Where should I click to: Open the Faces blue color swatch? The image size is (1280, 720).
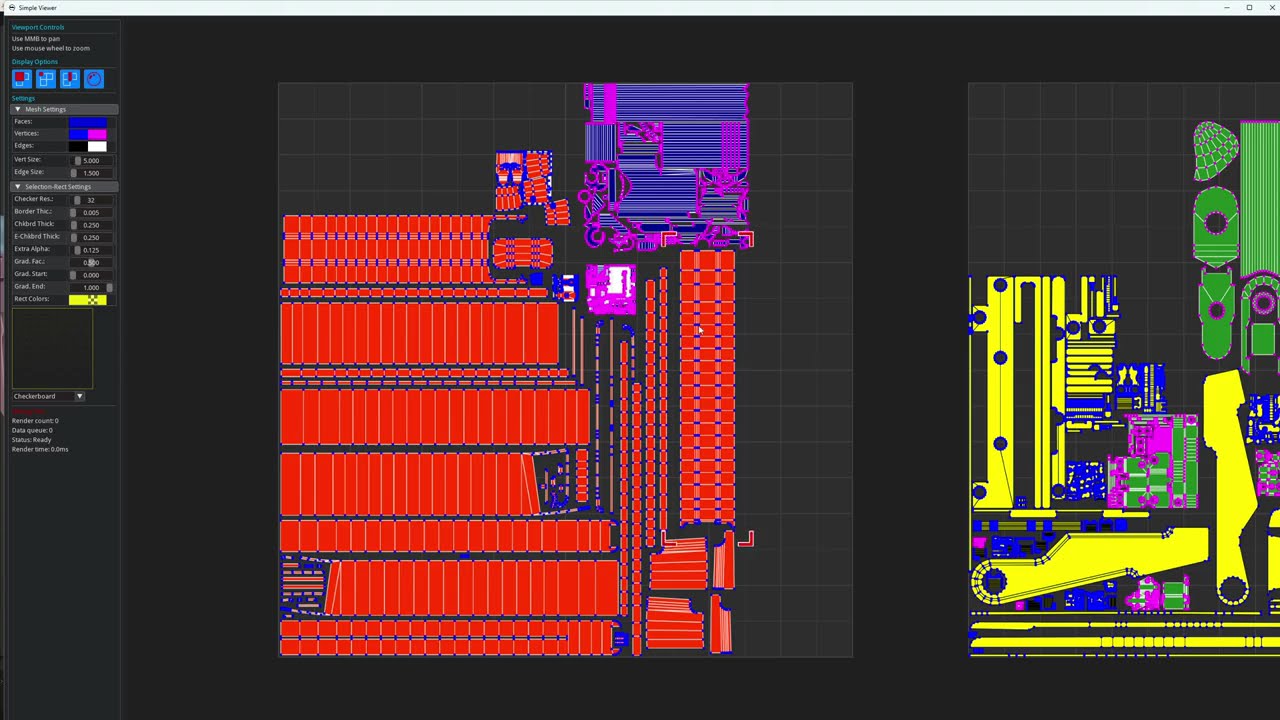[x=87, y=122]
